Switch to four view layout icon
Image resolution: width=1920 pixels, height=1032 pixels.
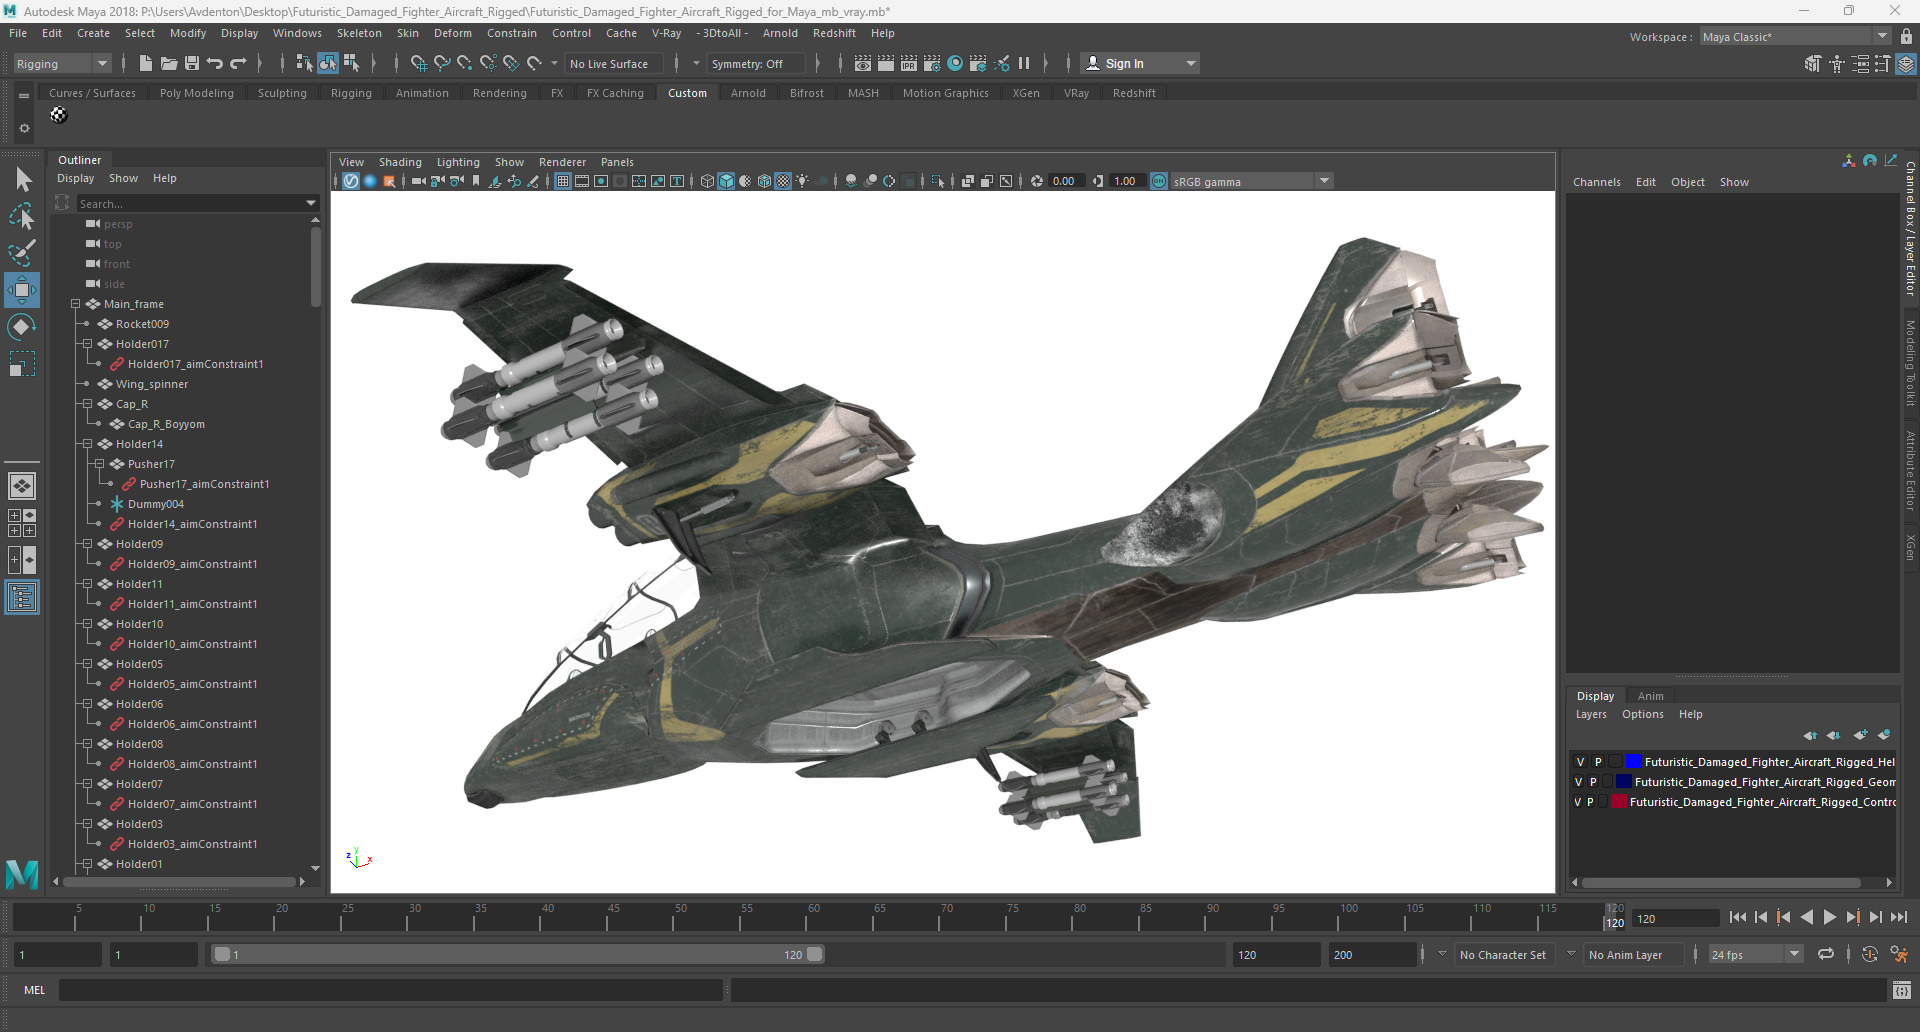pos(22,523)
